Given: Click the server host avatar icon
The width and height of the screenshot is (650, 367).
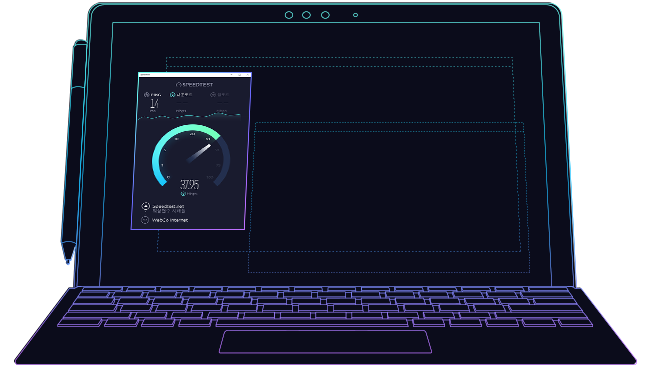Looking at the screenshot, I should coord(146,206).
